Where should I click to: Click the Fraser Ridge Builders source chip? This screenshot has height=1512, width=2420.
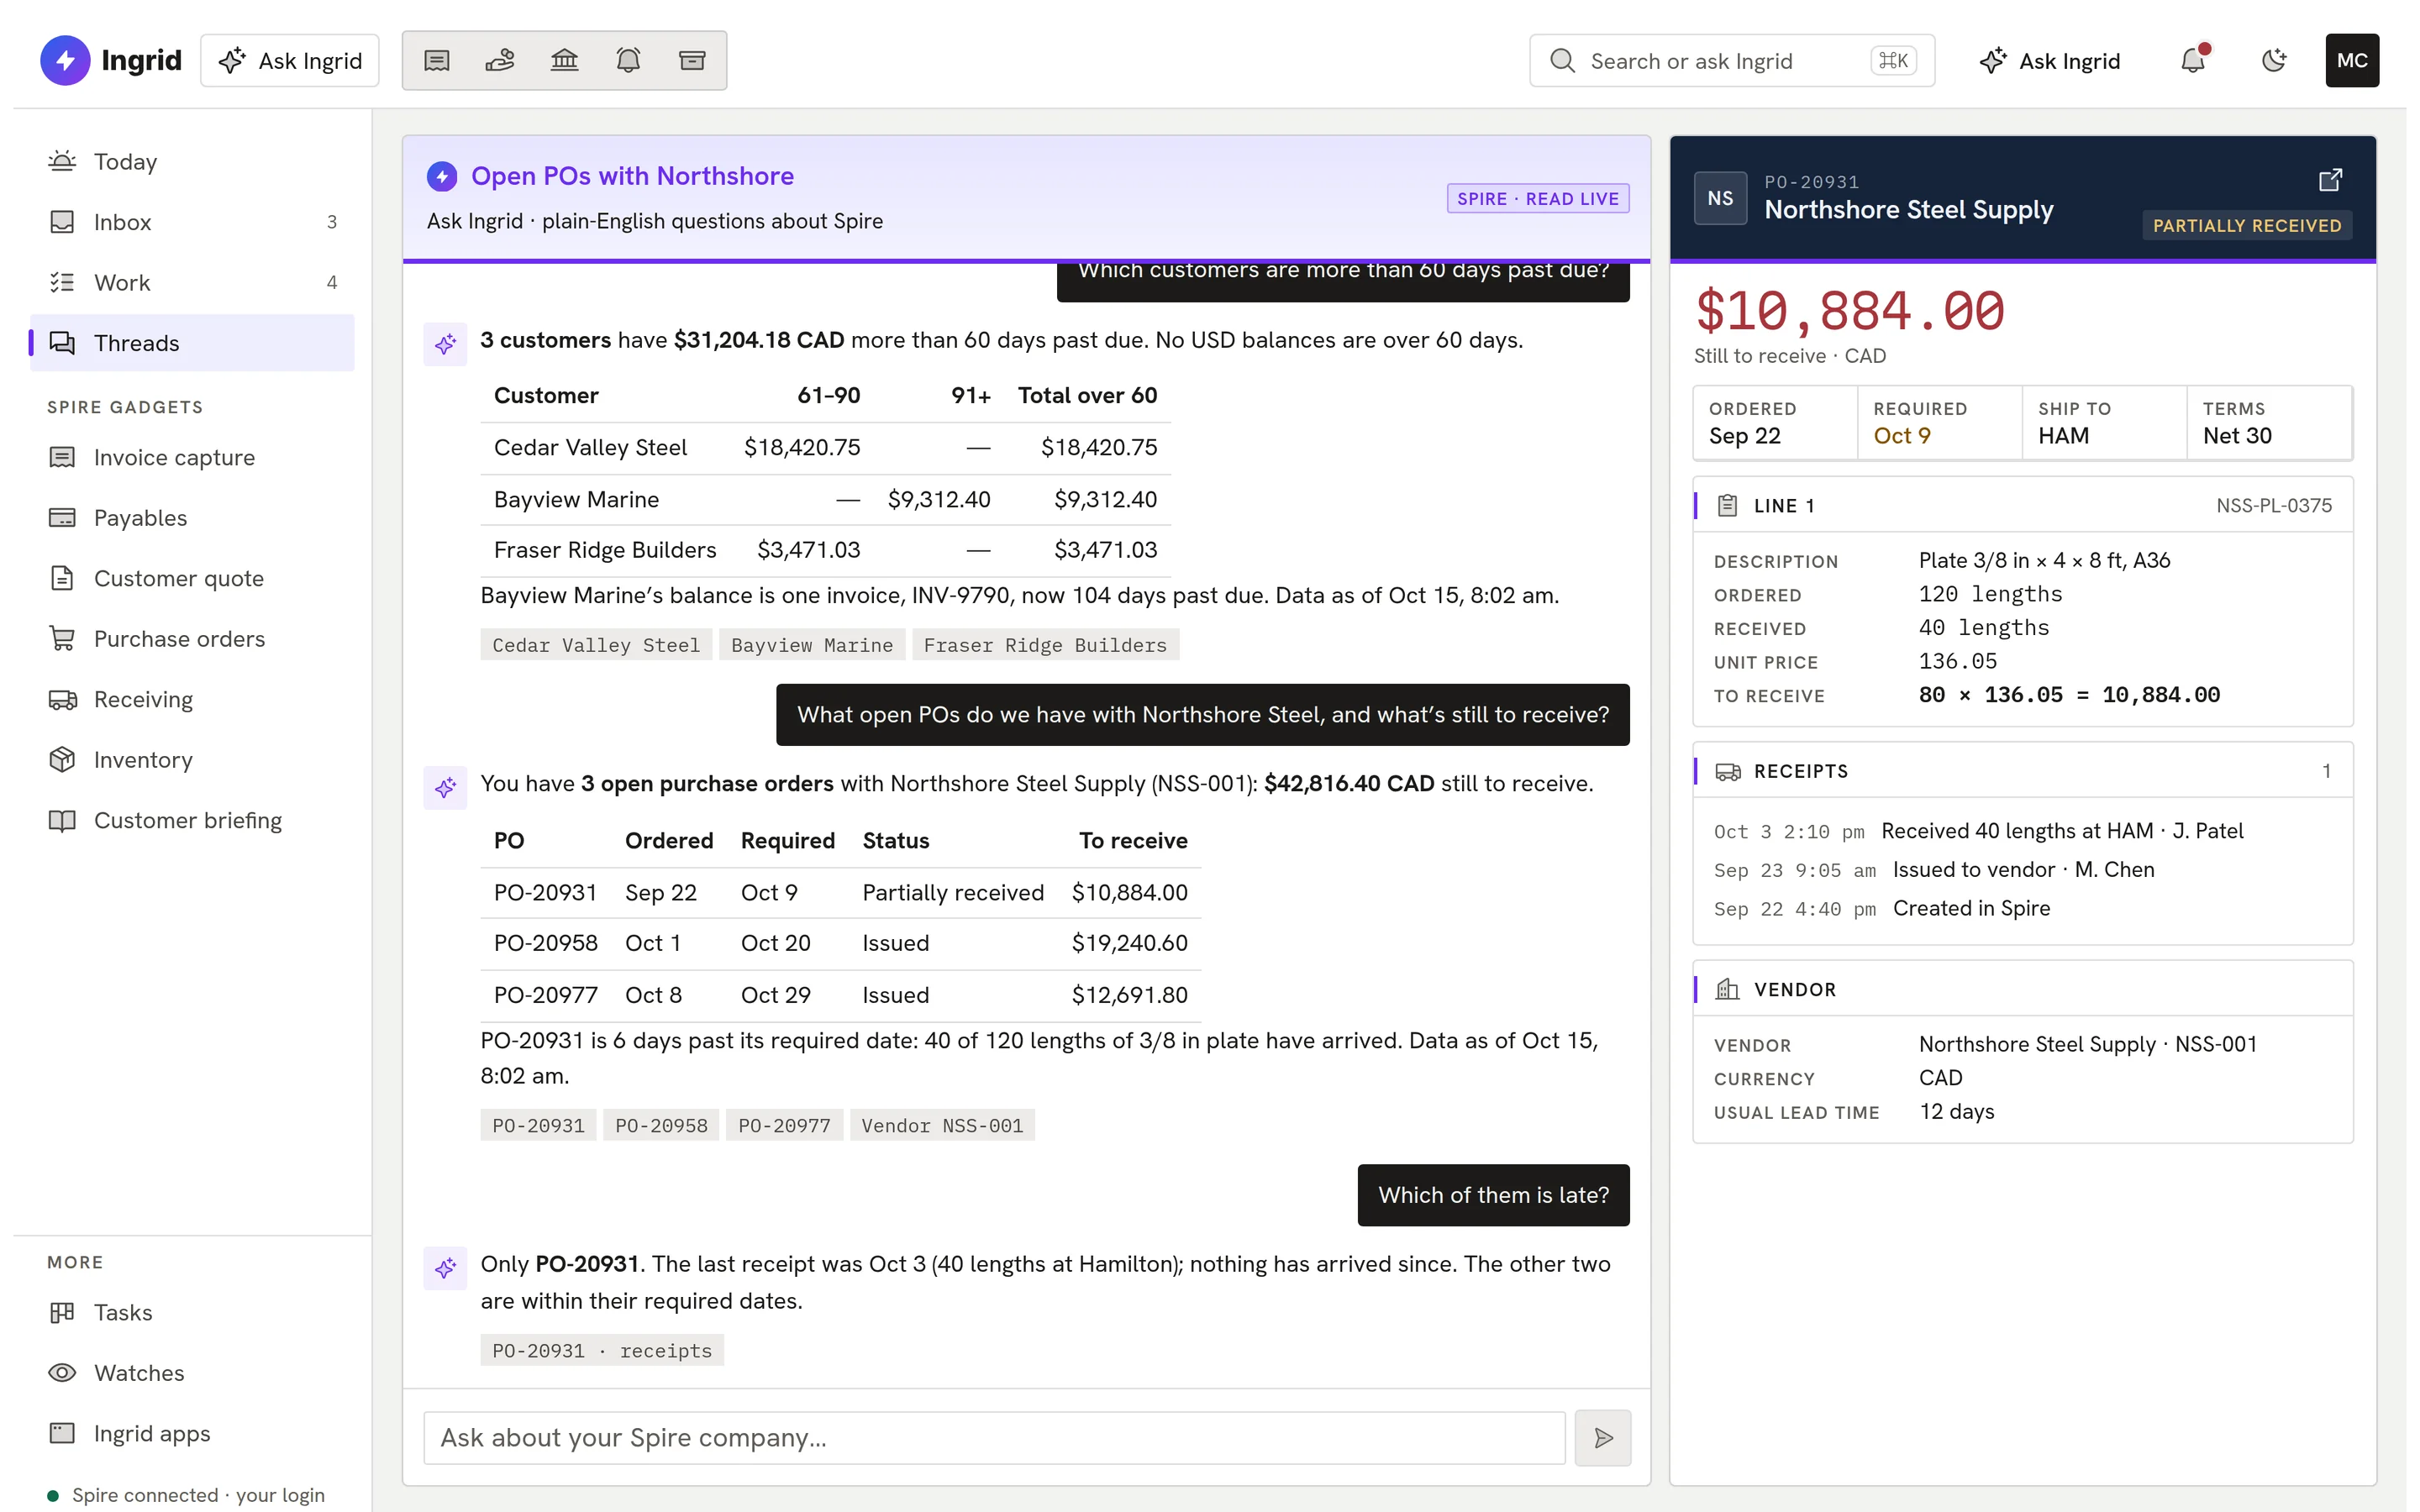coord(1045,645)
